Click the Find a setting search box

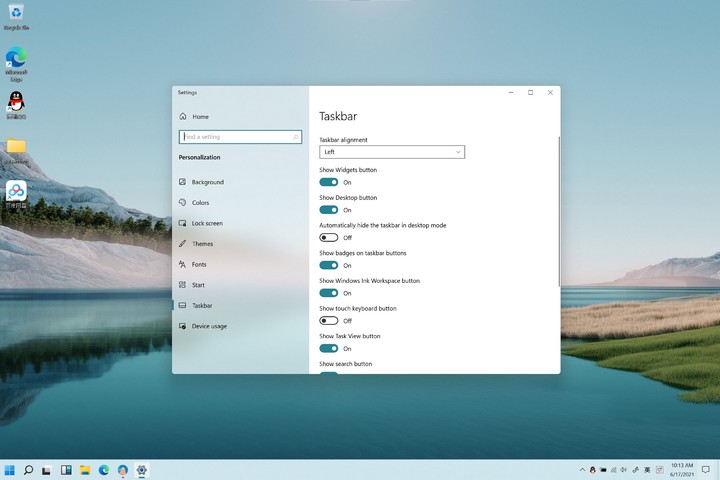(240, 137)
